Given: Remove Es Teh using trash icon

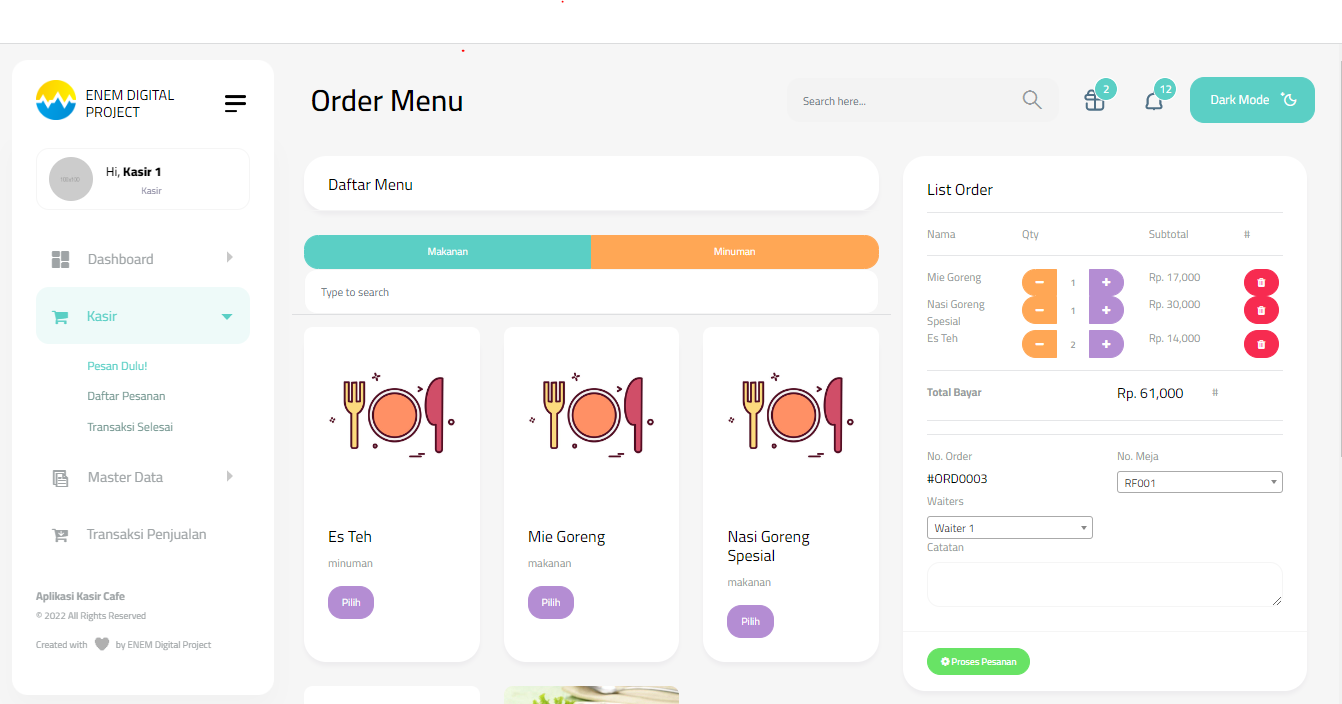Looking at the screenshot, I should [1261, 344].
